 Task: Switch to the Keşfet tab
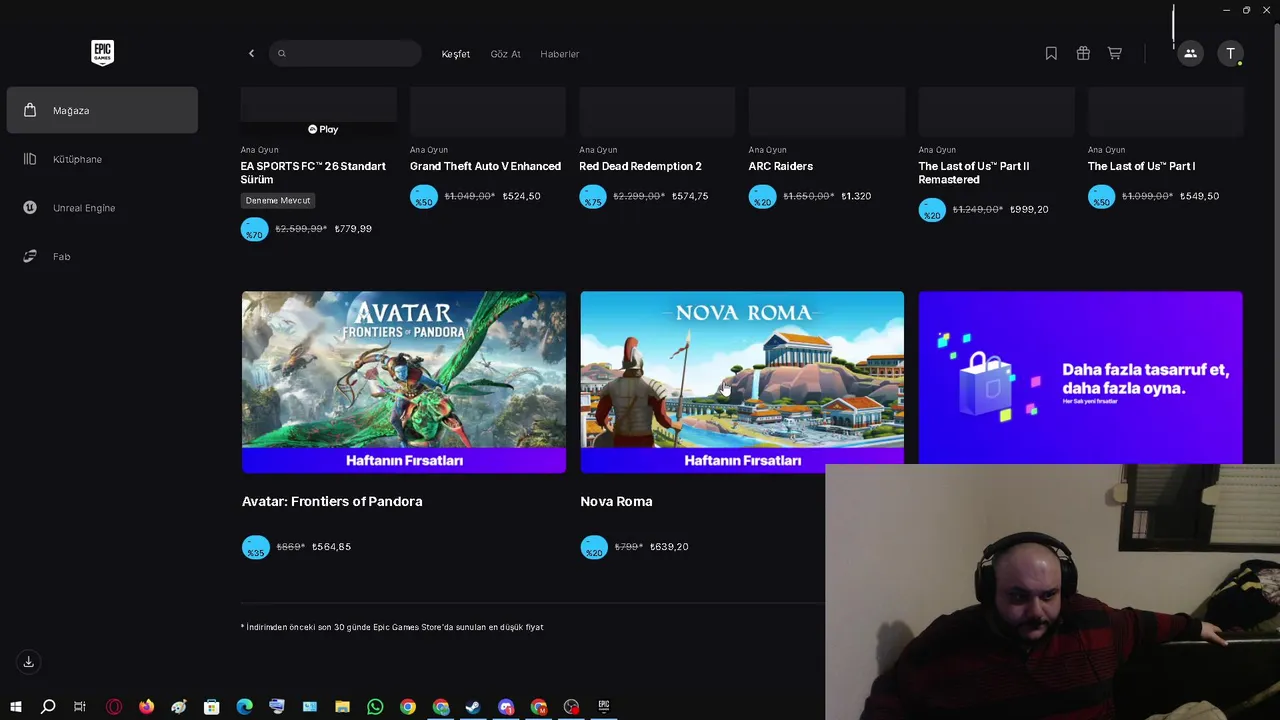pyautogui.click(x=456, y=54)
